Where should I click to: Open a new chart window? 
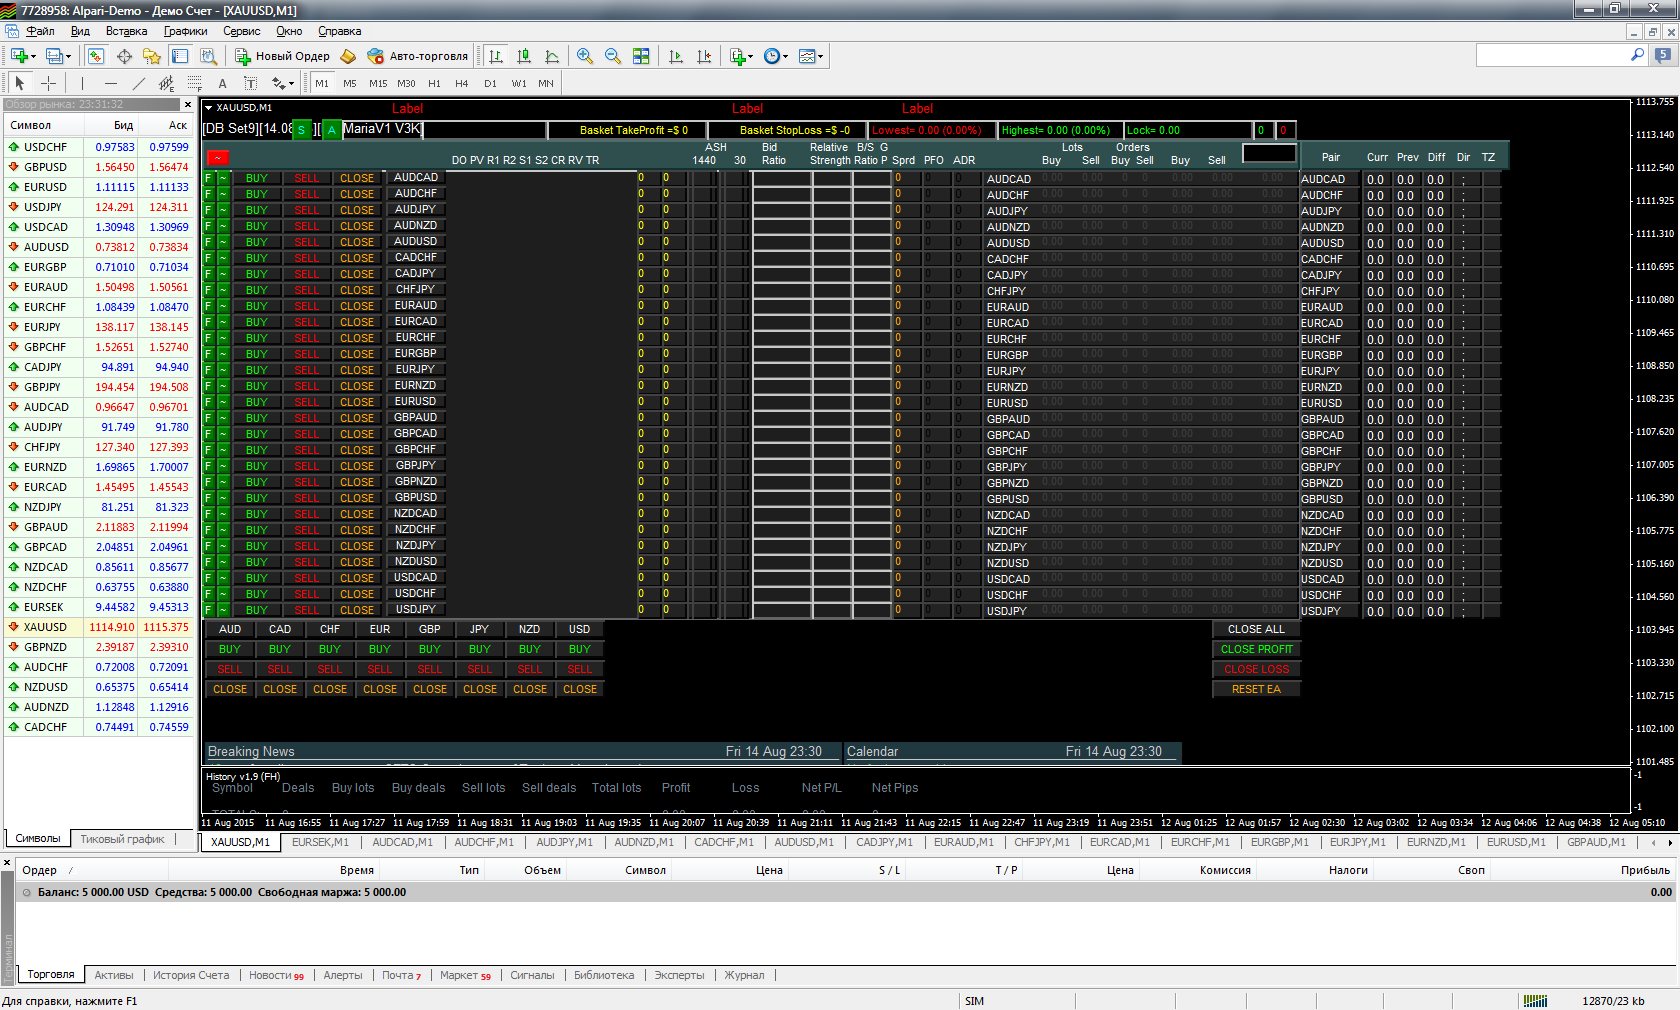[x=19, y=56]
